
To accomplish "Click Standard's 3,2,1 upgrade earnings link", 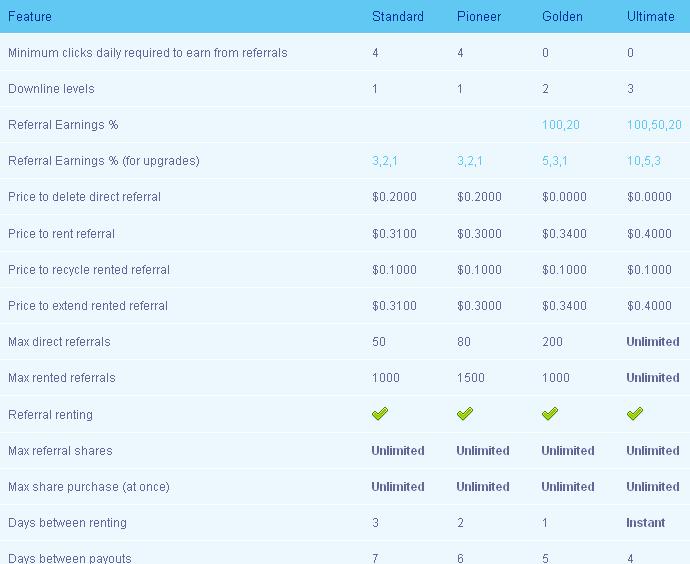I will (385, 161).
